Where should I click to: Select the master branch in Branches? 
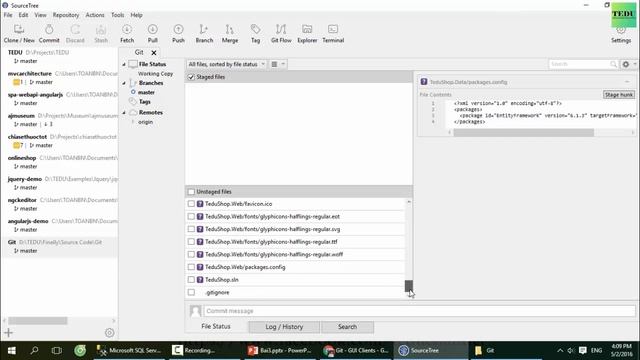point(146,93)
